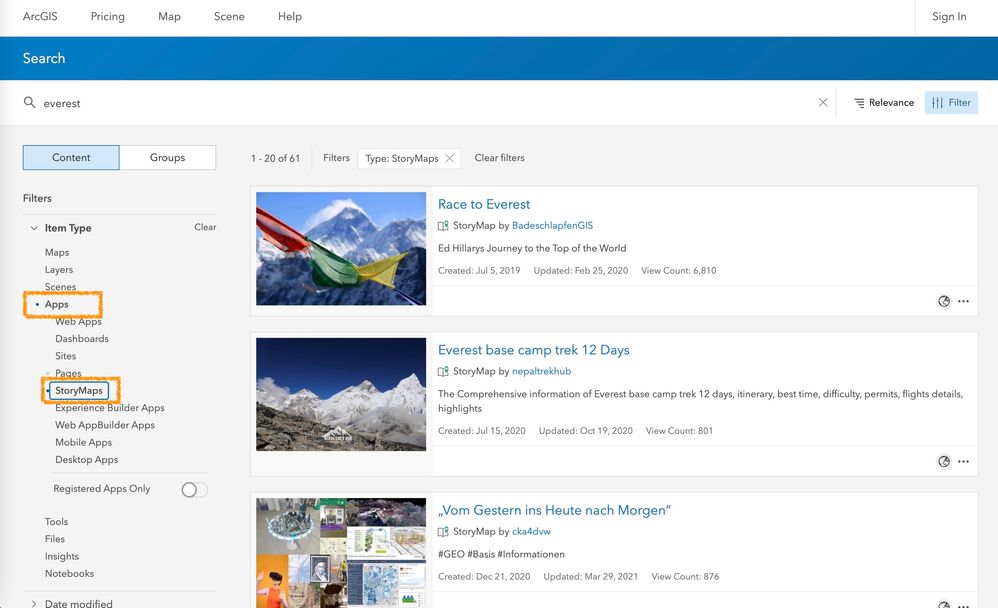Viewport: 998px width, 608px height.
Task: Open more options for Everest base camp trek
Action: 964,462
